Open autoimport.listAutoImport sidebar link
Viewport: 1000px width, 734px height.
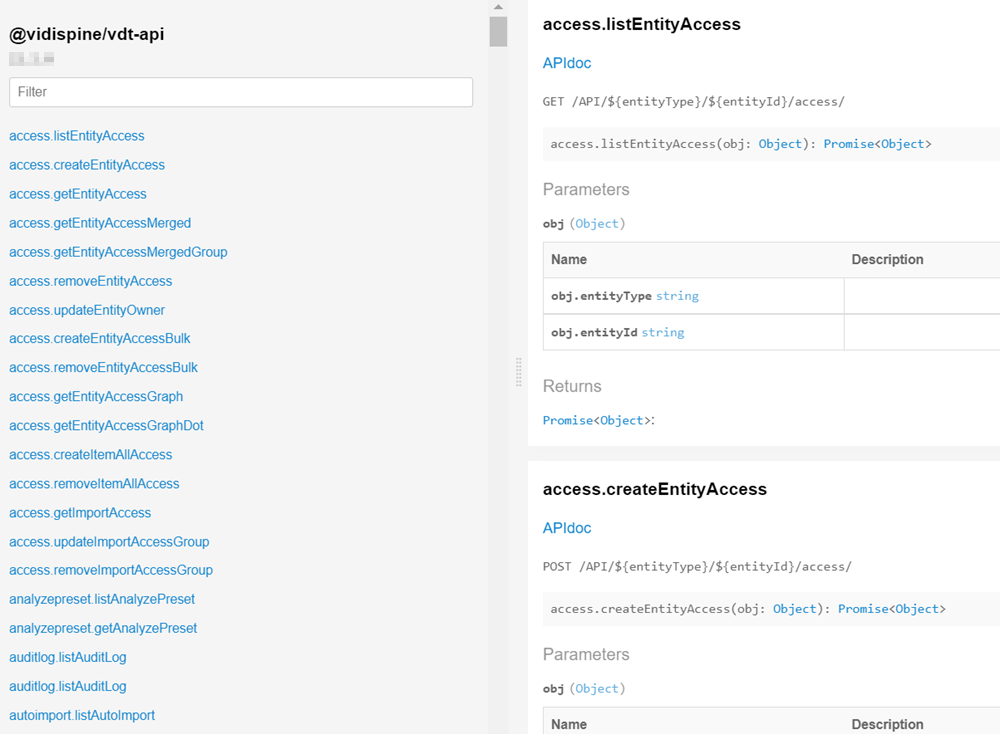point(82,715)
